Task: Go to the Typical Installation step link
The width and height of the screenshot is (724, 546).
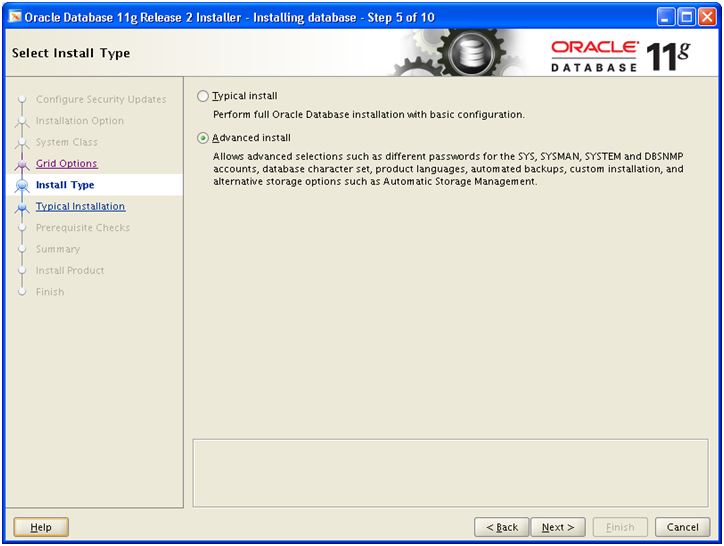Action: [80, 206]
